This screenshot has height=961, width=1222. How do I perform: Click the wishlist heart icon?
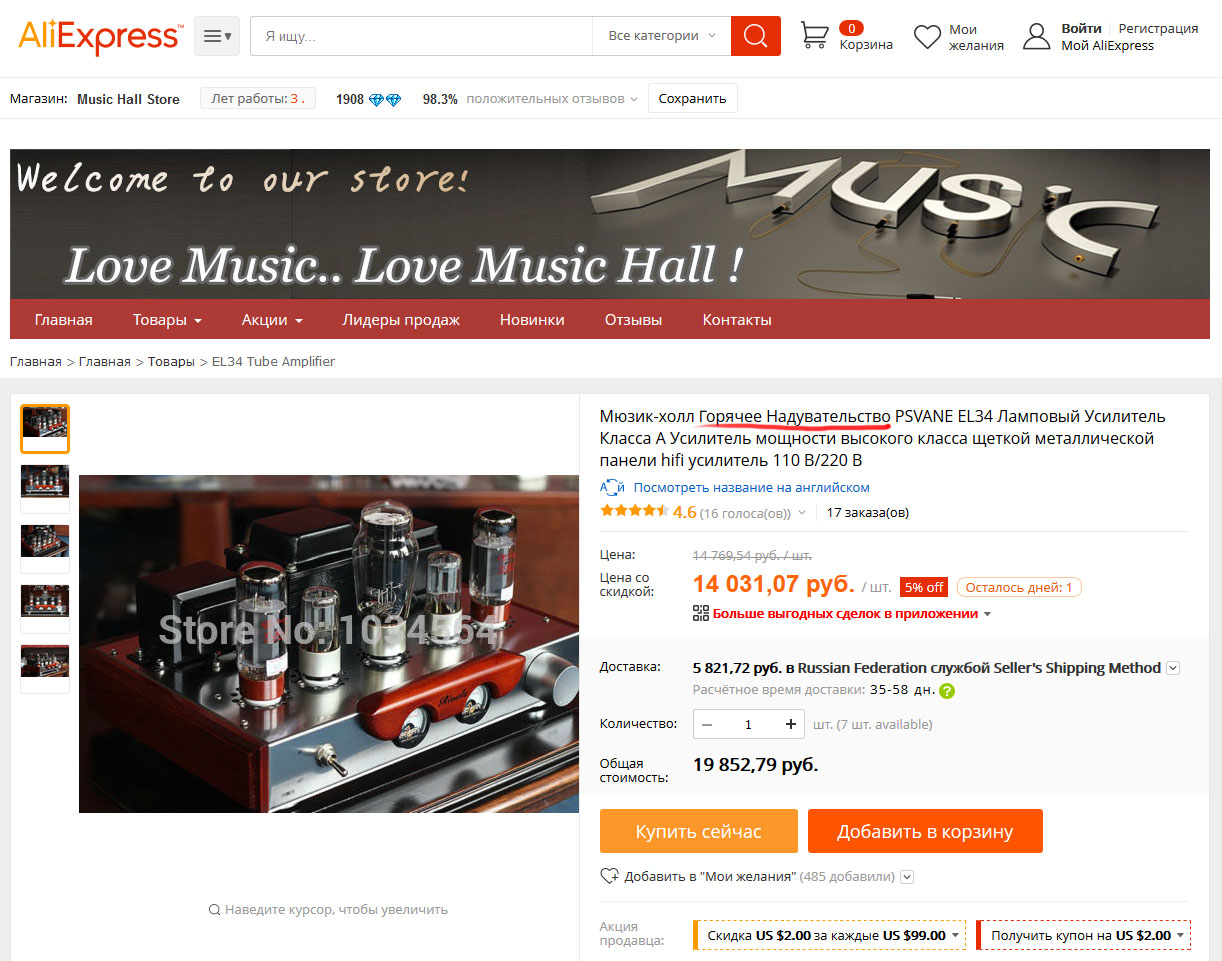pyautogui.click(x=928, y=37)
